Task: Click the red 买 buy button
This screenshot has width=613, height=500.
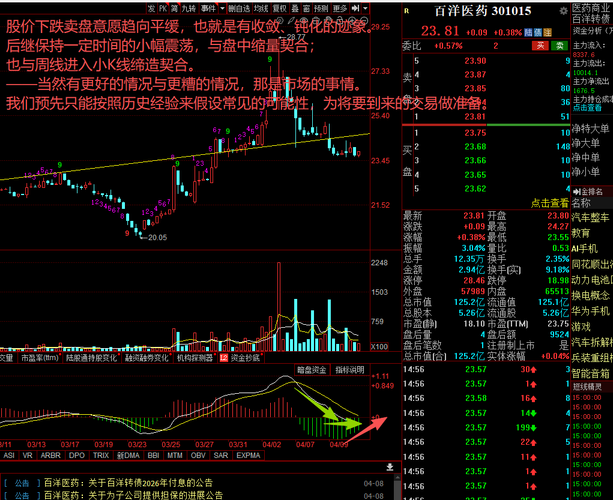Action: (540, 46)
